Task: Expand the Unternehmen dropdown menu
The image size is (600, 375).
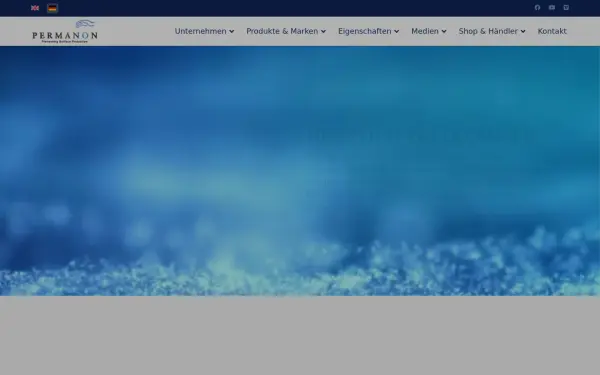Action: tap(204, 31)
